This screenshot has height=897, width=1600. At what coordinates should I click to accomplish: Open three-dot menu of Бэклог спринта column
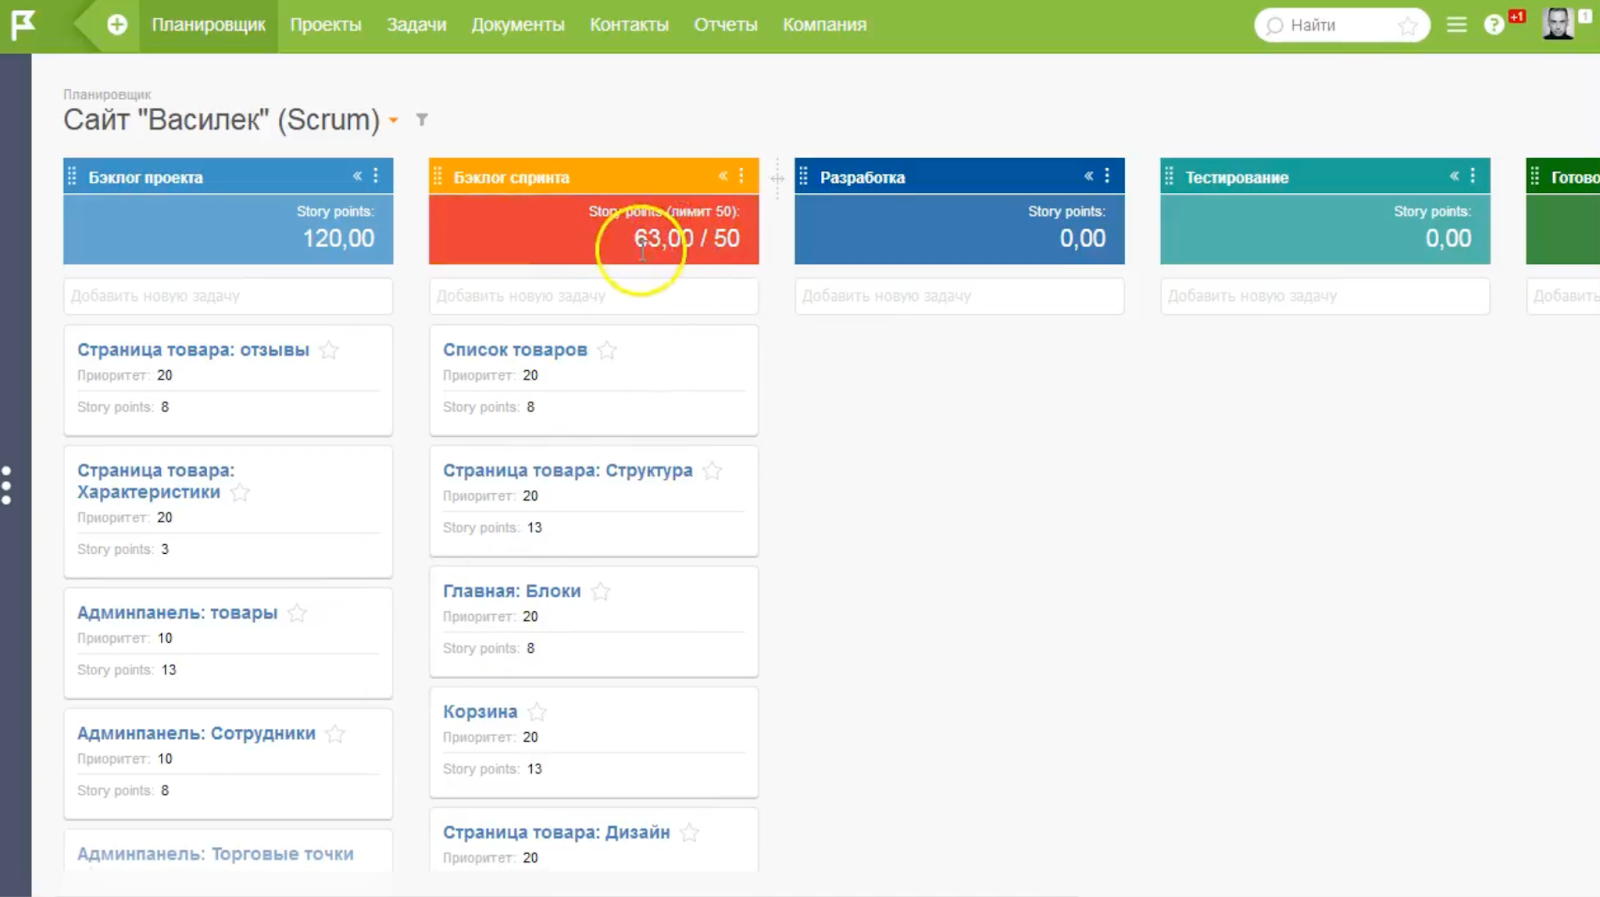(741, 176)
